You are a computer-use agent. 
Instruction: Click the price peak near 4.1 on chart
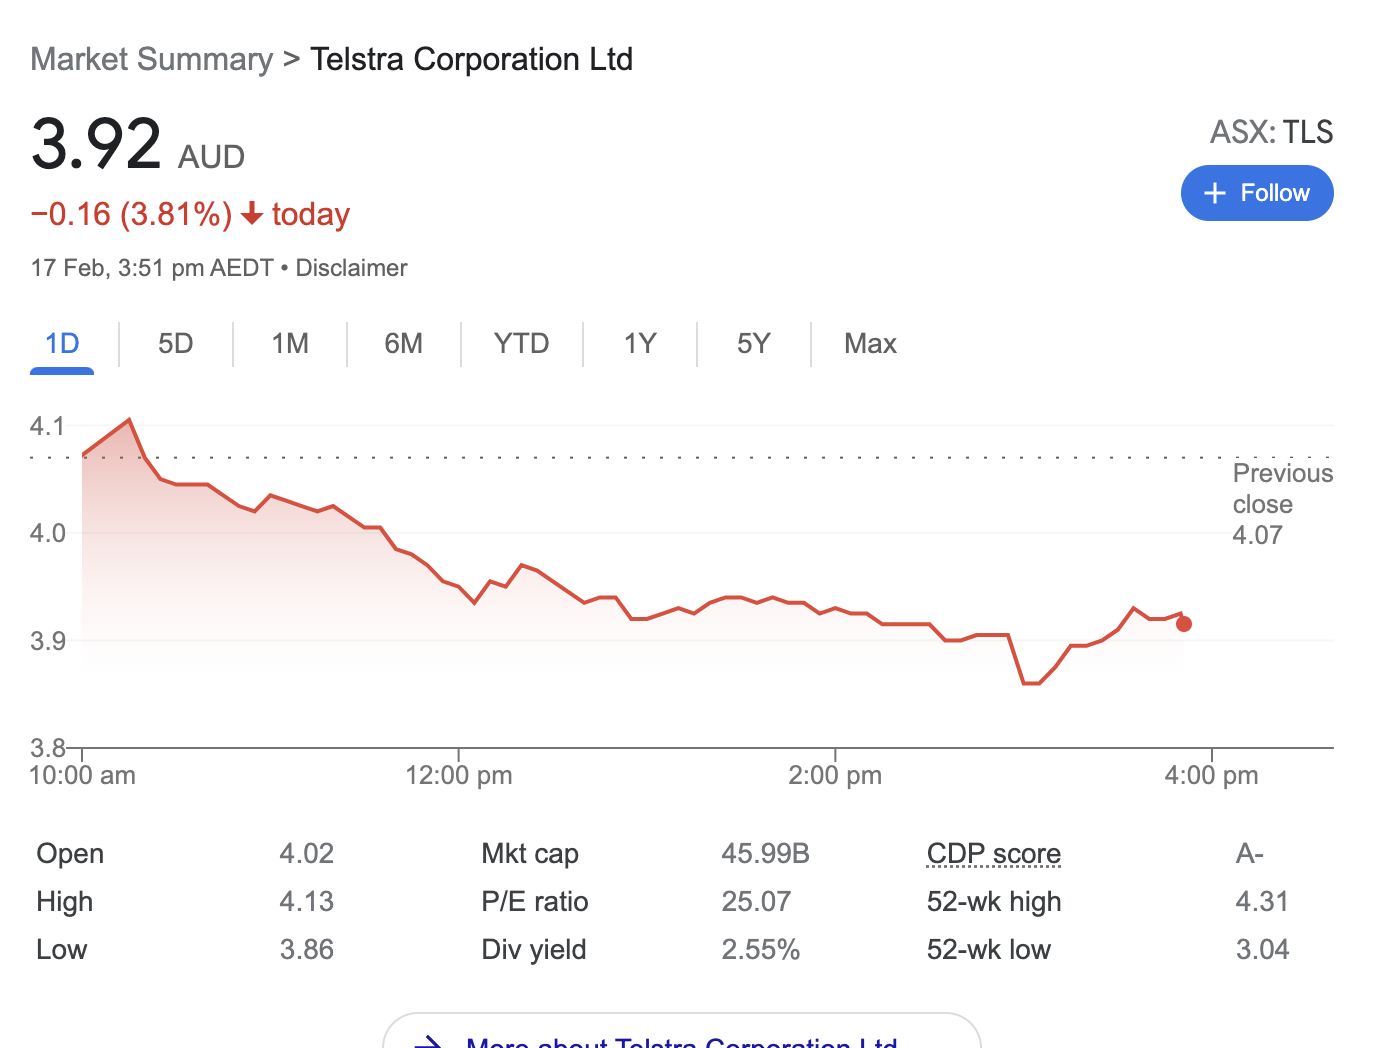[x=129, y=420]
